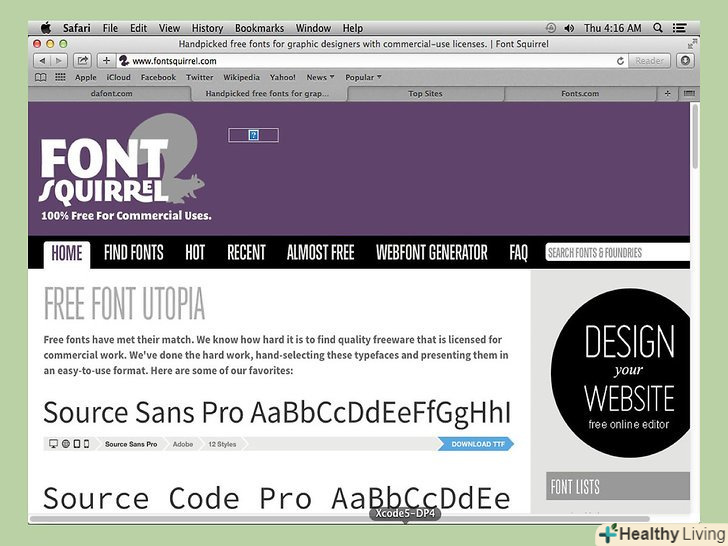Open the RECENT fonts page
728x546 pixels.
pos(246,253)
